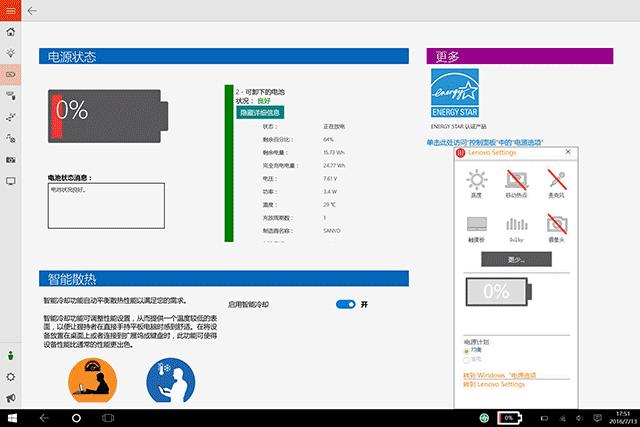Viewport: 640px width, 427px height.
Task: Open the camera section in the sidebar
Action: (11, 160)
